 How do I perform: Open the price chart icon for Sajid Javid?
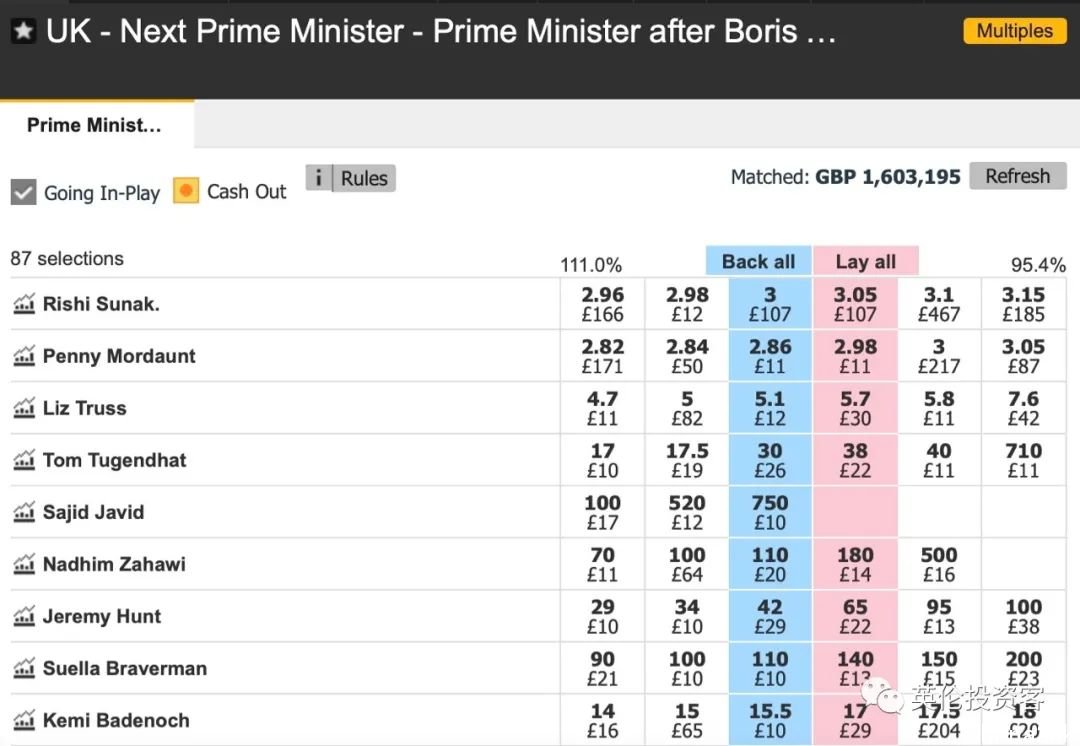coord(24,512)
